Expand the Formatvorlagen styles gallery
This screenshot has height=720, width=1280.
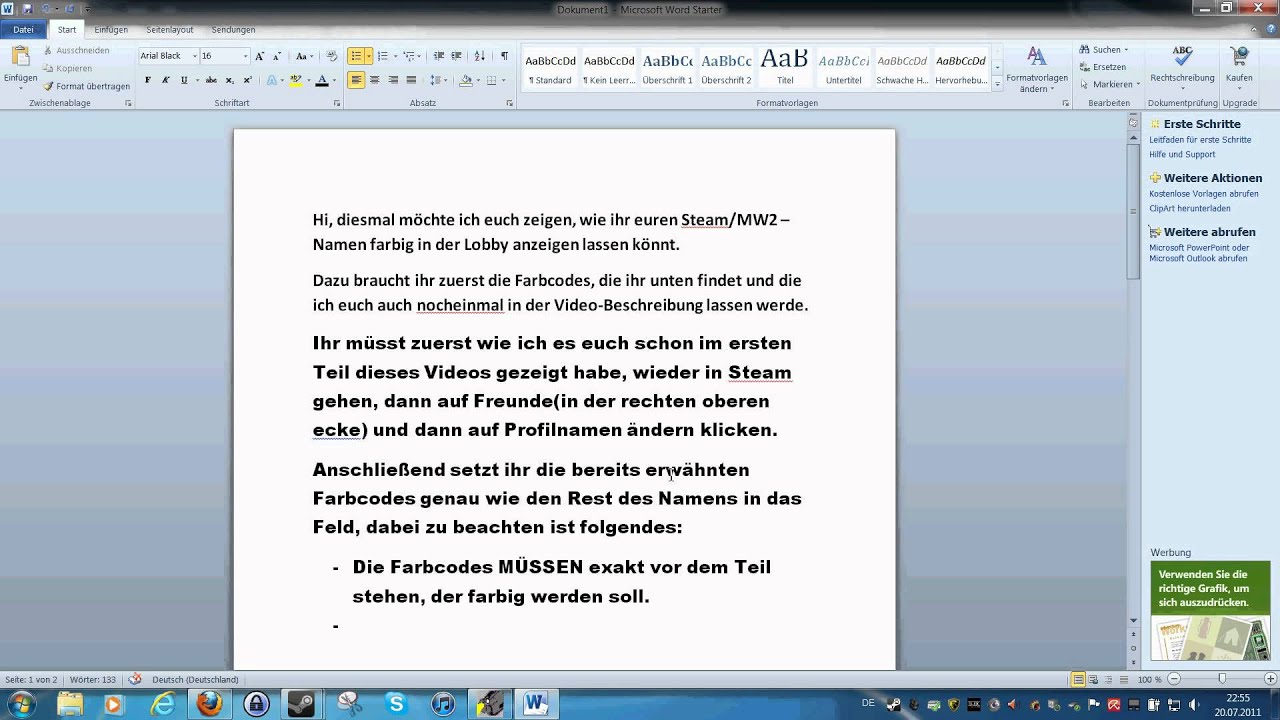(x=997, y=85)
